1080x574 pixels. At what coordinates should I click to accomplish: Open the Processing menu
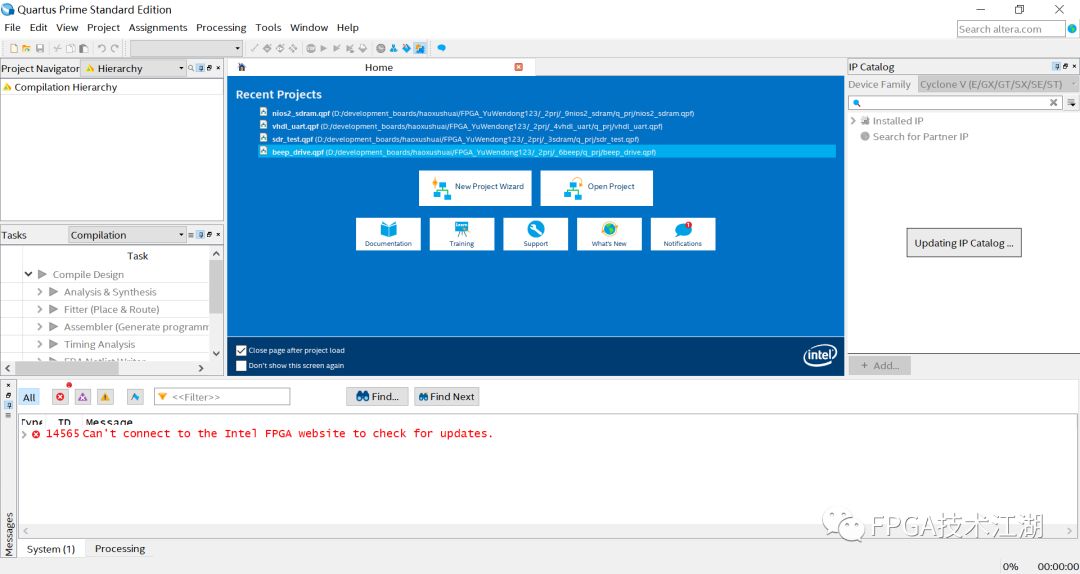(221, 28)
